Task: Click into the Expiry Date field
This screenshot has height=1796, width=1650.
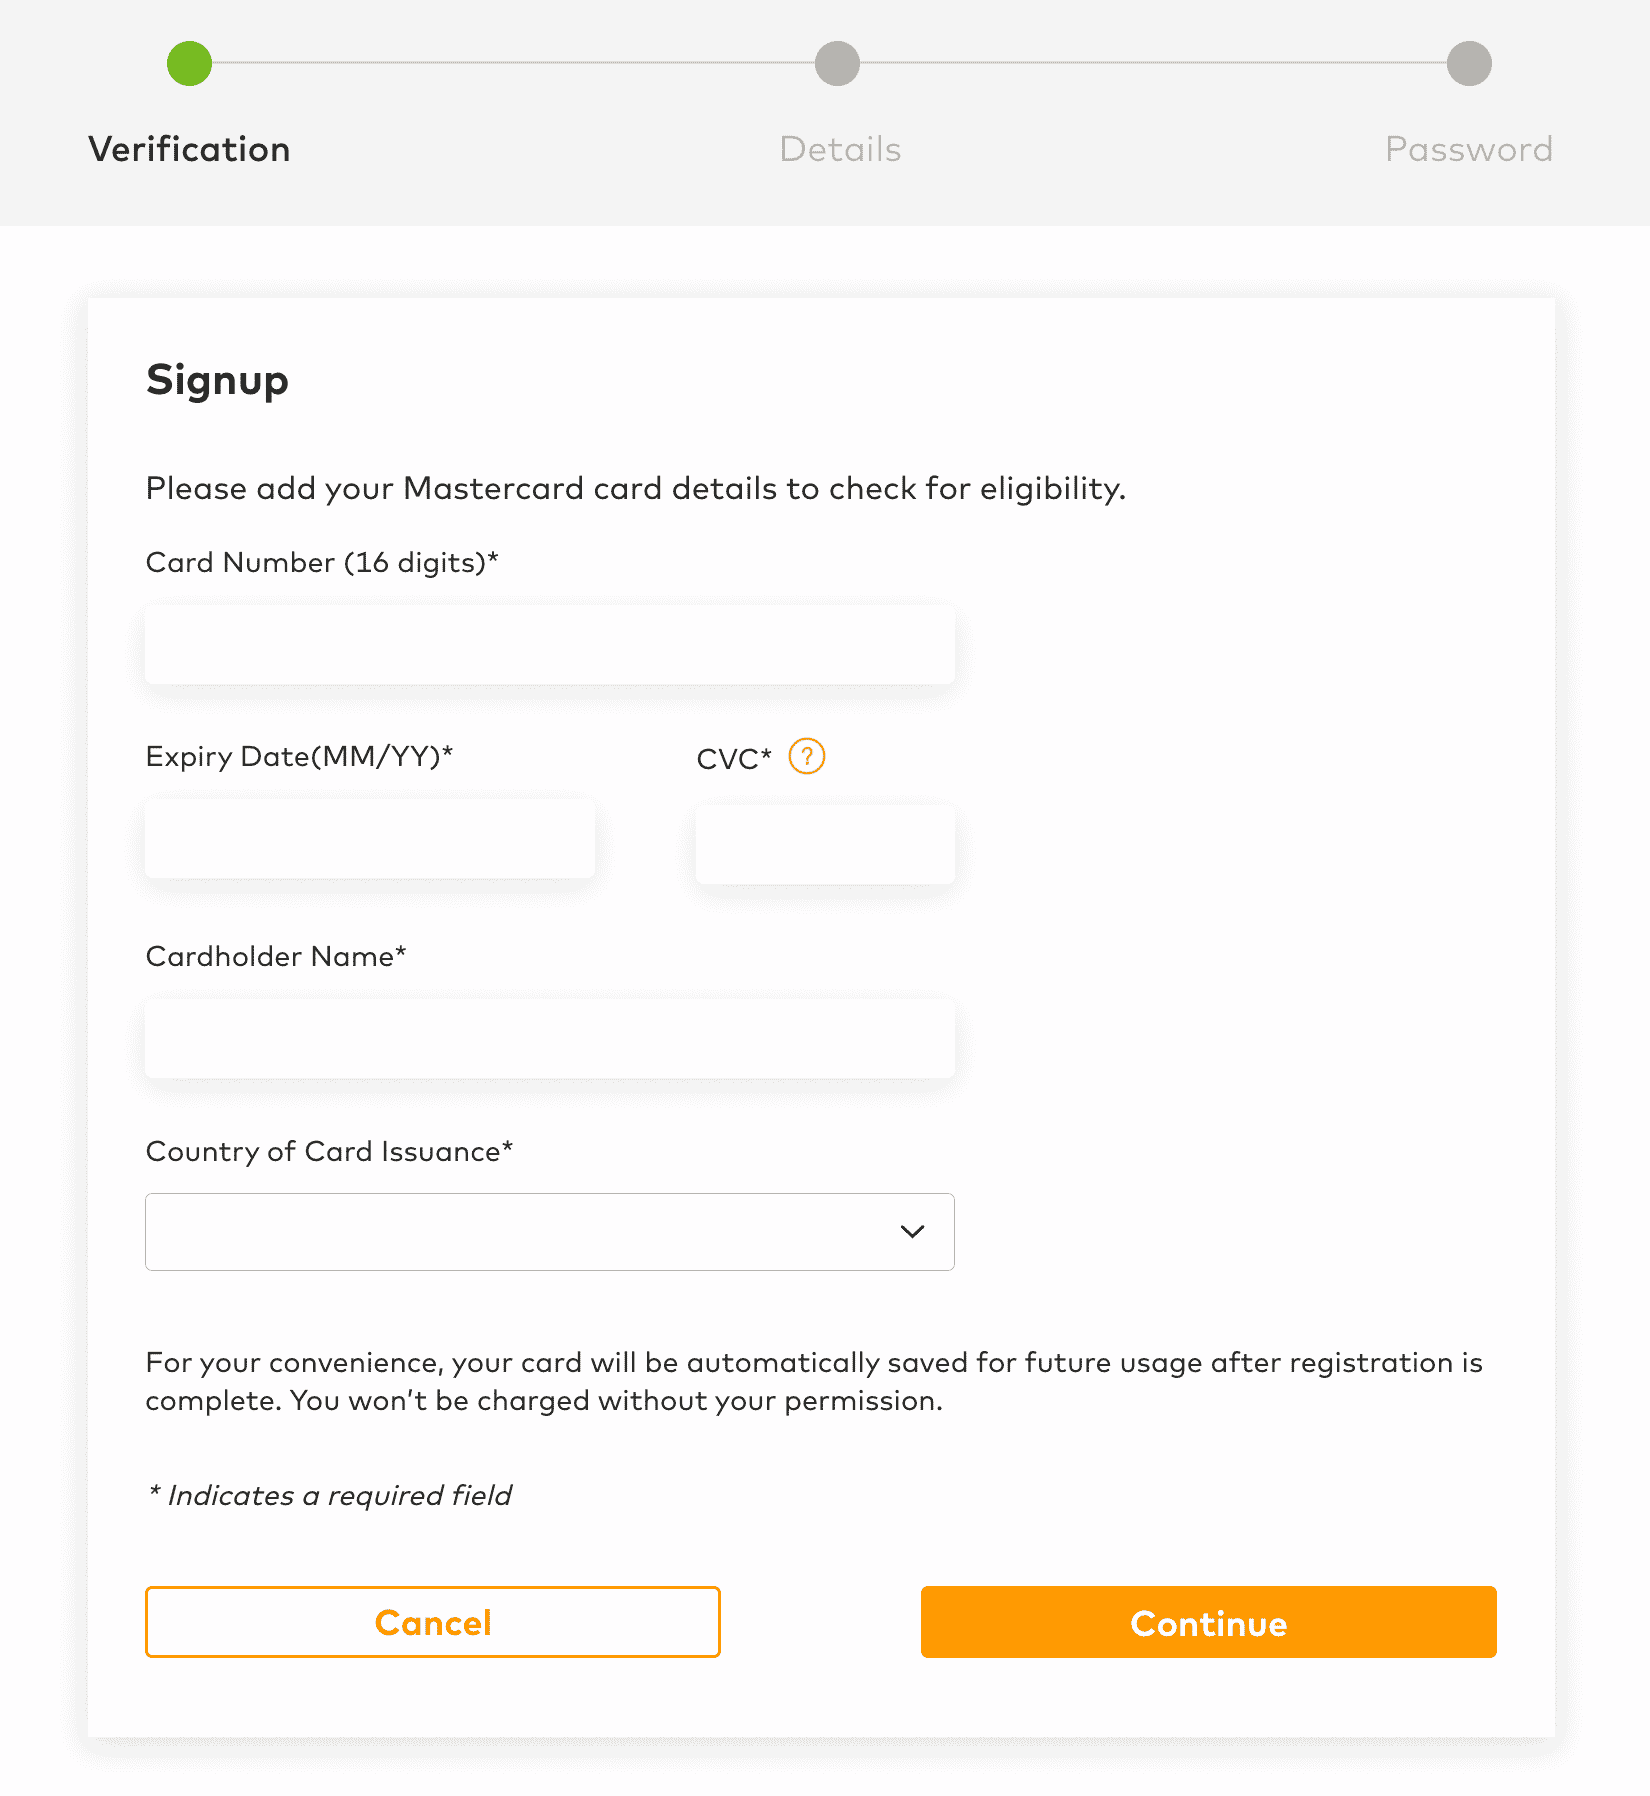Action: coord(370,839)
